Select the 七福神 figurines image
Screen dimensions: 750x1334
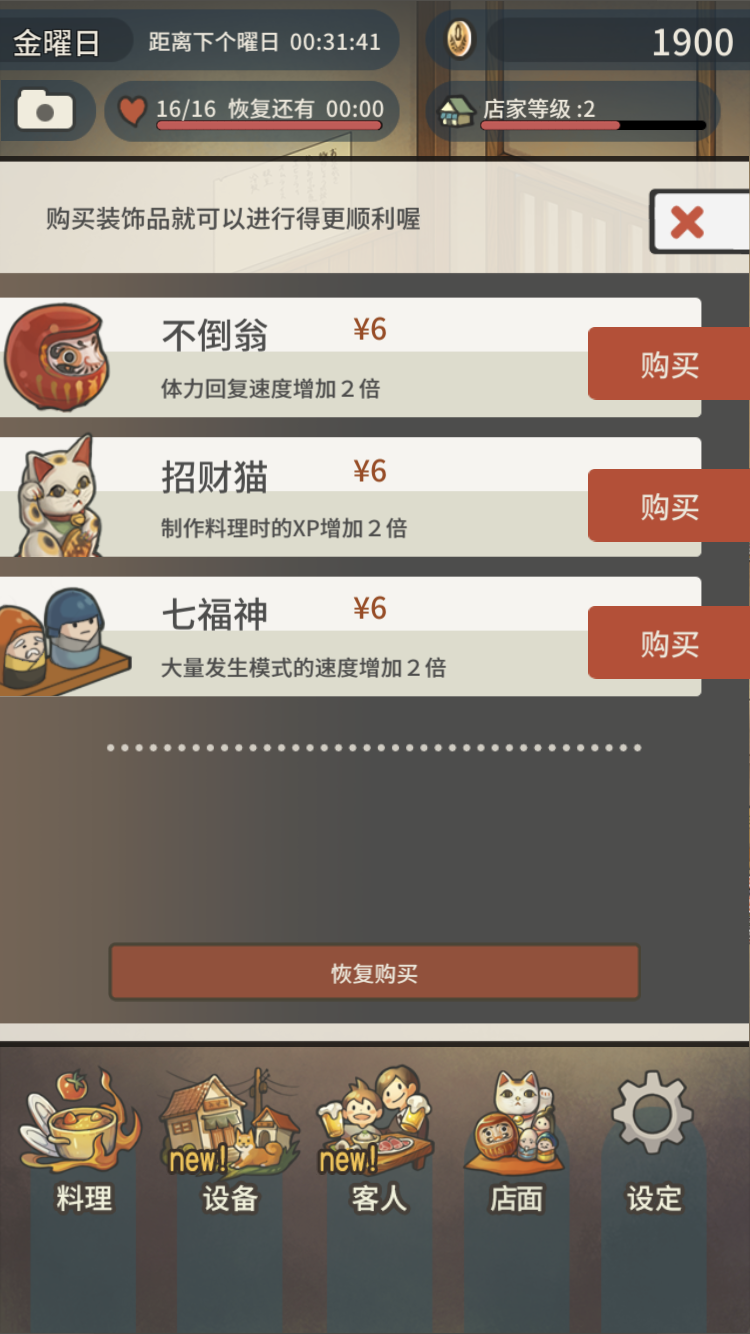pos(62,640)
